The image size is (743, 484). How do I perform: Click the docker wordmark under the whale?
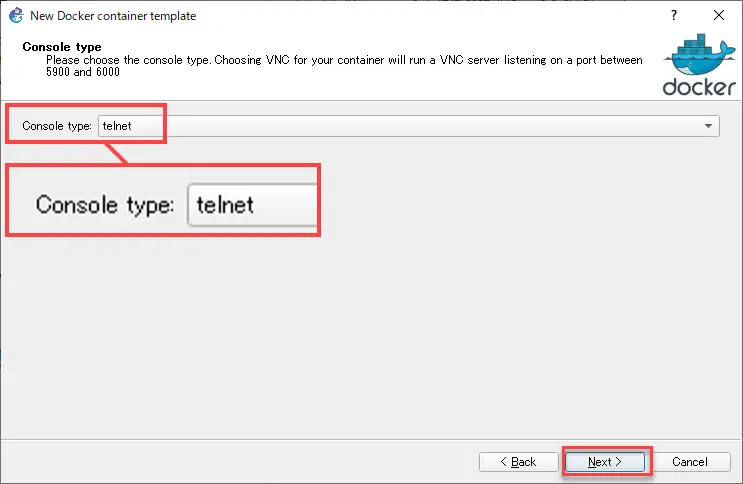click(x=699, y=87)
